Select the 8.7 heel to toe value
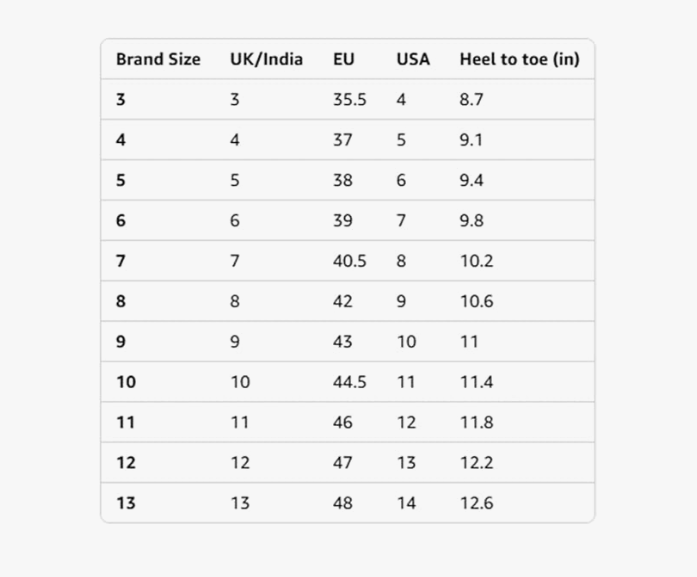The width and height of the screenshot is (697, 577). coord(472,100)
